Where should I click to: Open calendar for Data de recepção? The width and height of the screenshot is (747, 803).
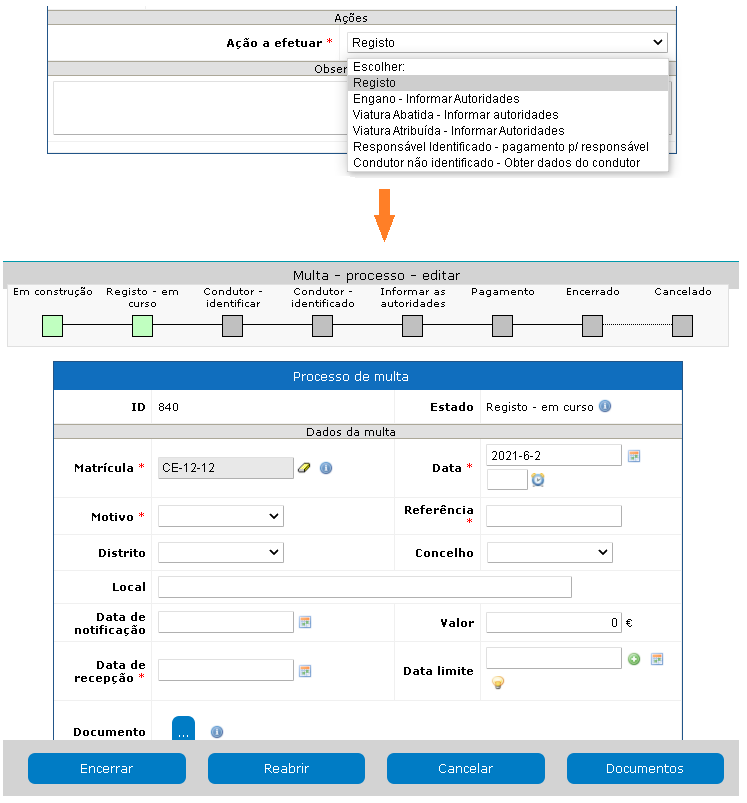click(306, 671)
